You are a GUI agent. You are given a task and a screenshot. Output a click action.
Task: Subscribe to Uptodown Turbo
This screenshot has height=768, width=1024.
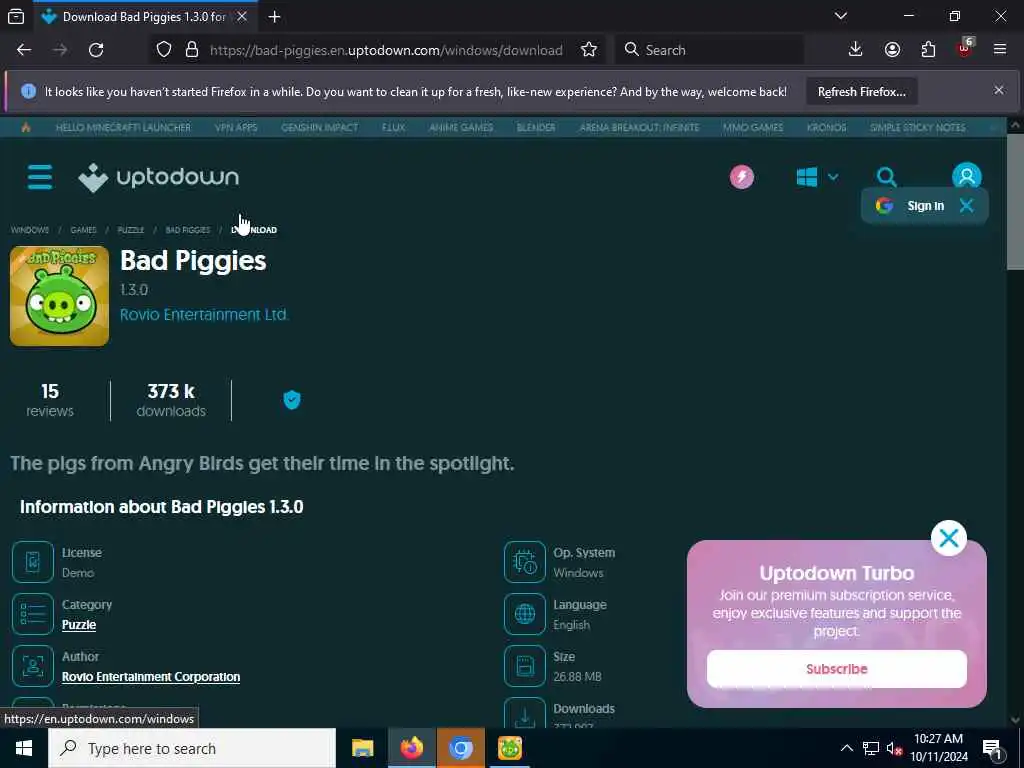[x=837, y=669]
